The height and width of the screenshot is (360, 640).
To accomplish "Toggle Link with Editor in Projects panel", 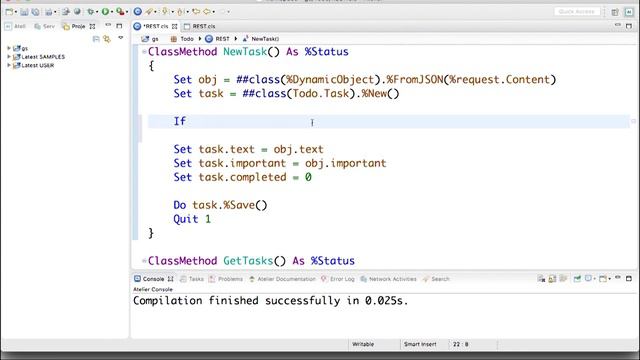I will pyautogui.click(x=107, y=39).
